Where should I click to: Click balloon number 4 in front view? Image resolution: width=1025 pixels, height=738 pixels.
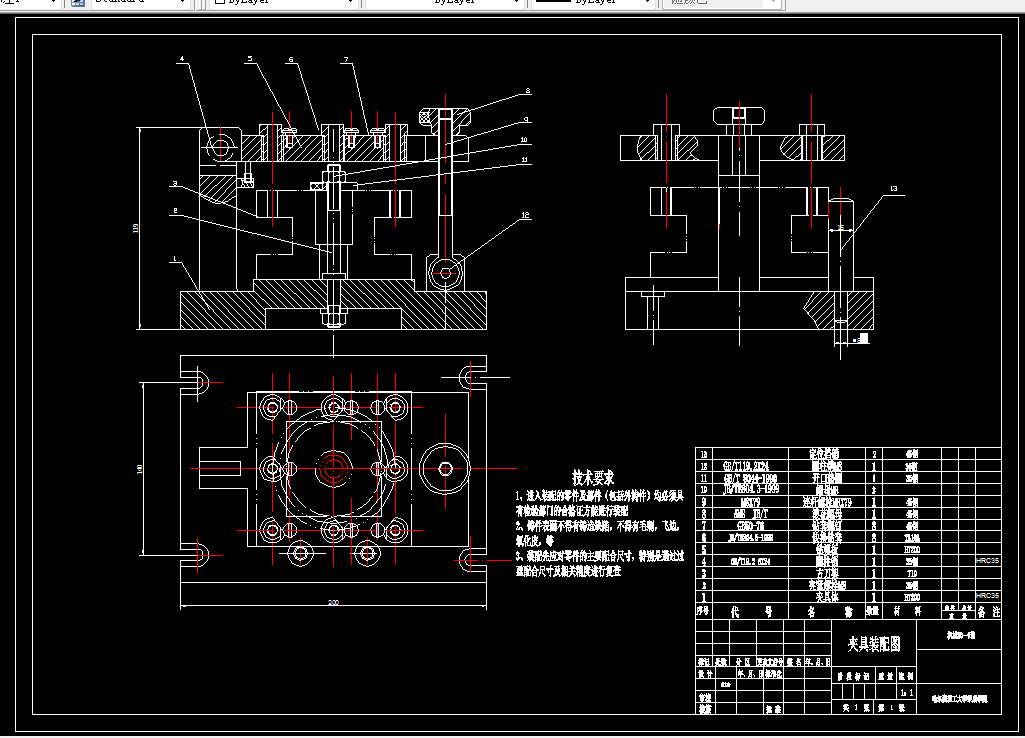(182, 59)
